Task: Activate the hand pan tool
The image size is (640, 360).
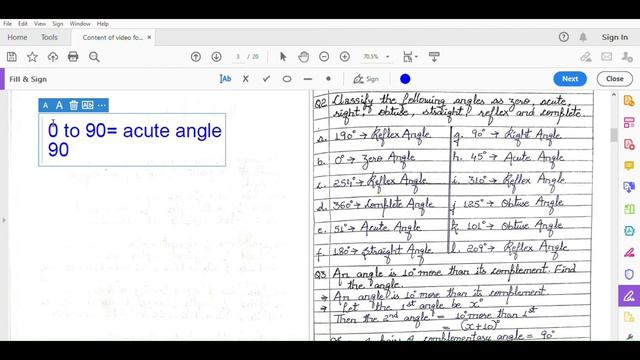Action: 303,57
